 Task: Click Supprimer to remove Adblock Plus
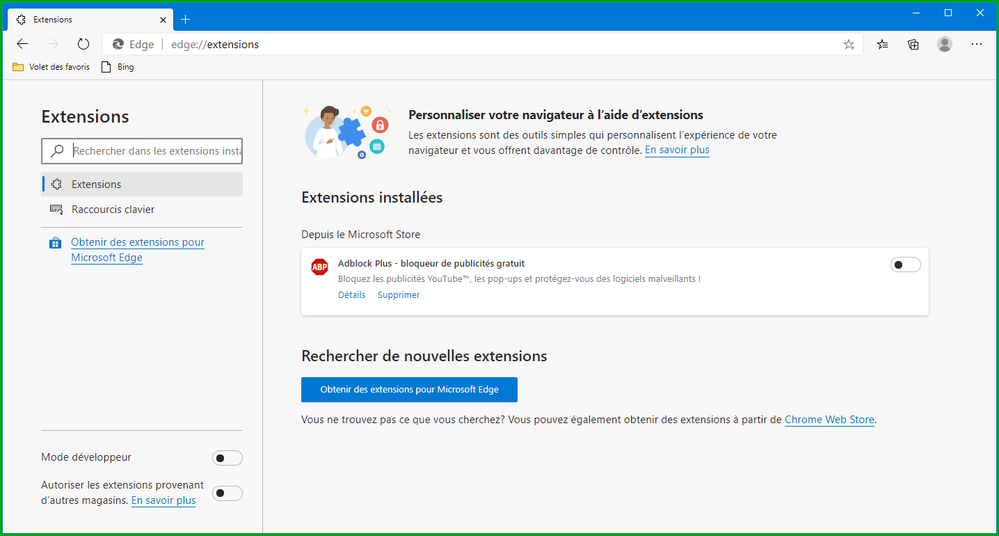[x=398, y=294]
